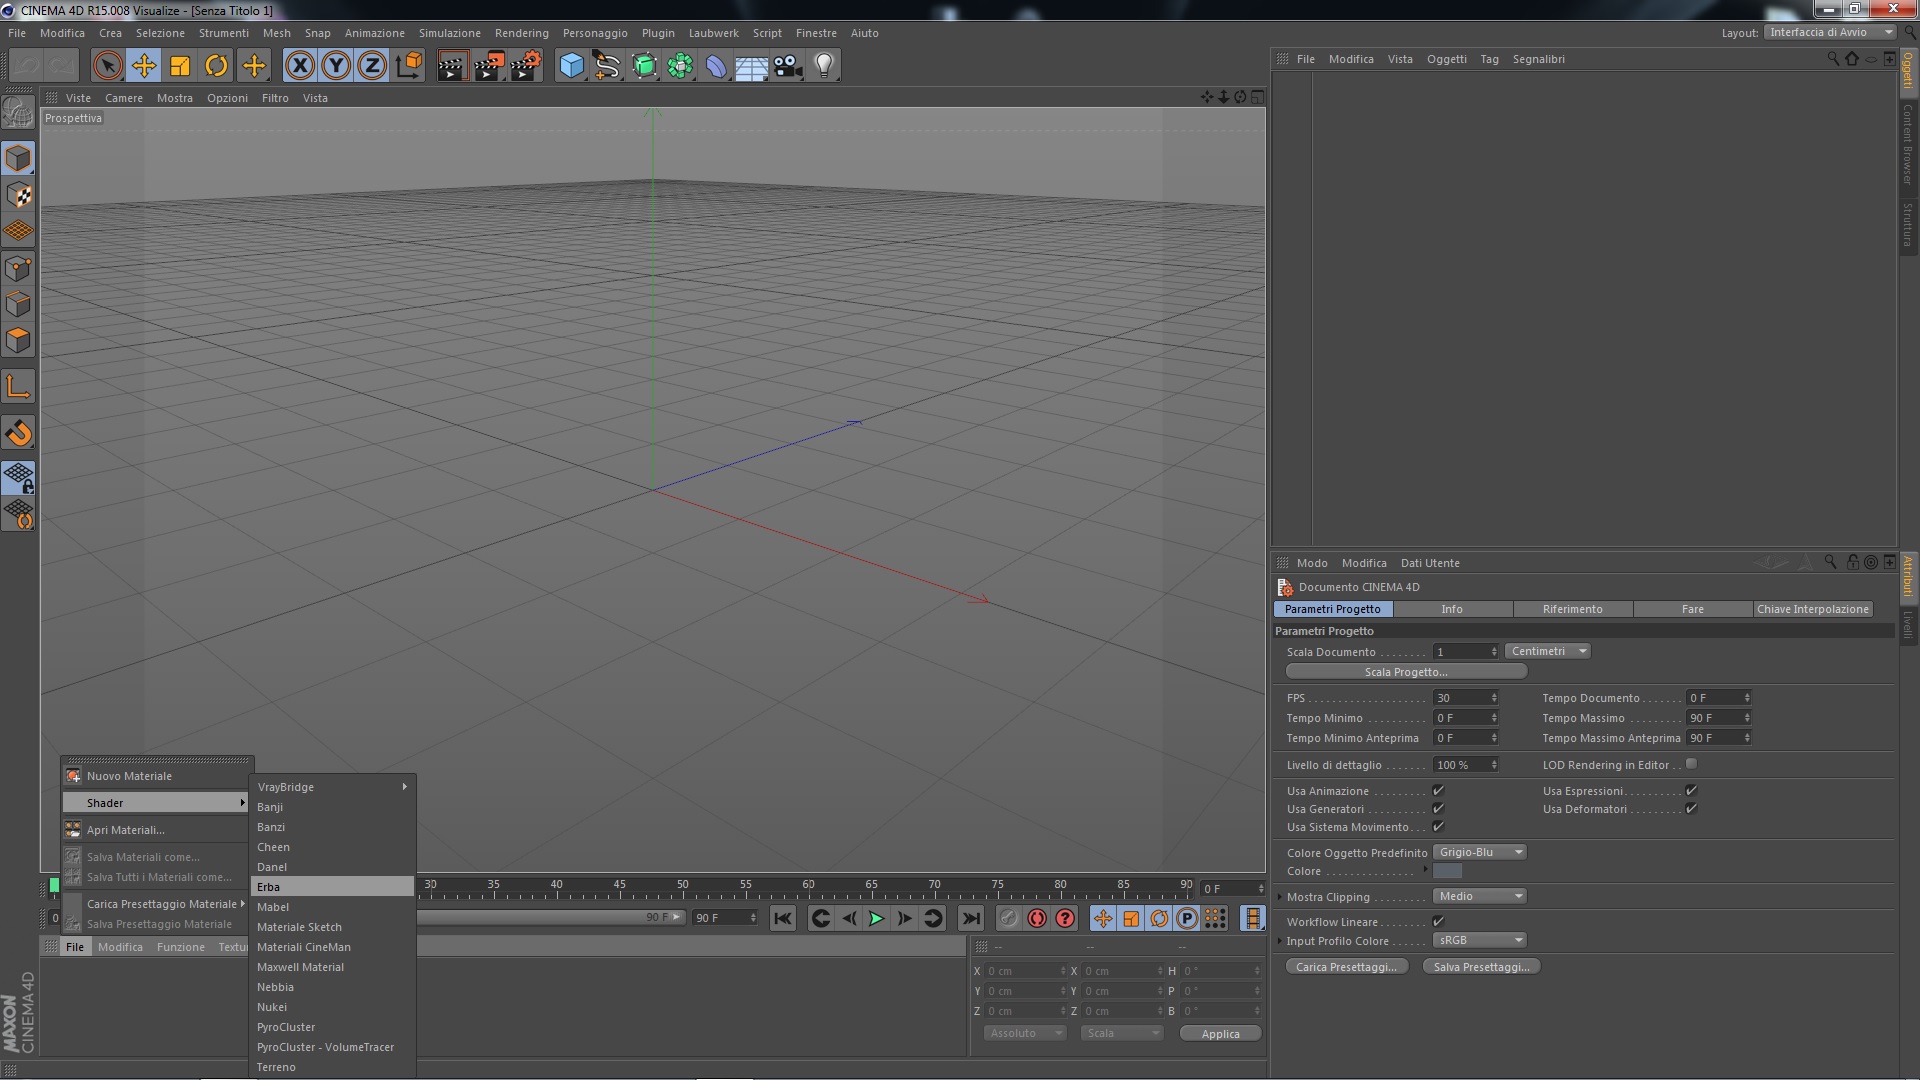Choose Erba from shader submenu
1920x1080 pixels.
coord(269,887)
